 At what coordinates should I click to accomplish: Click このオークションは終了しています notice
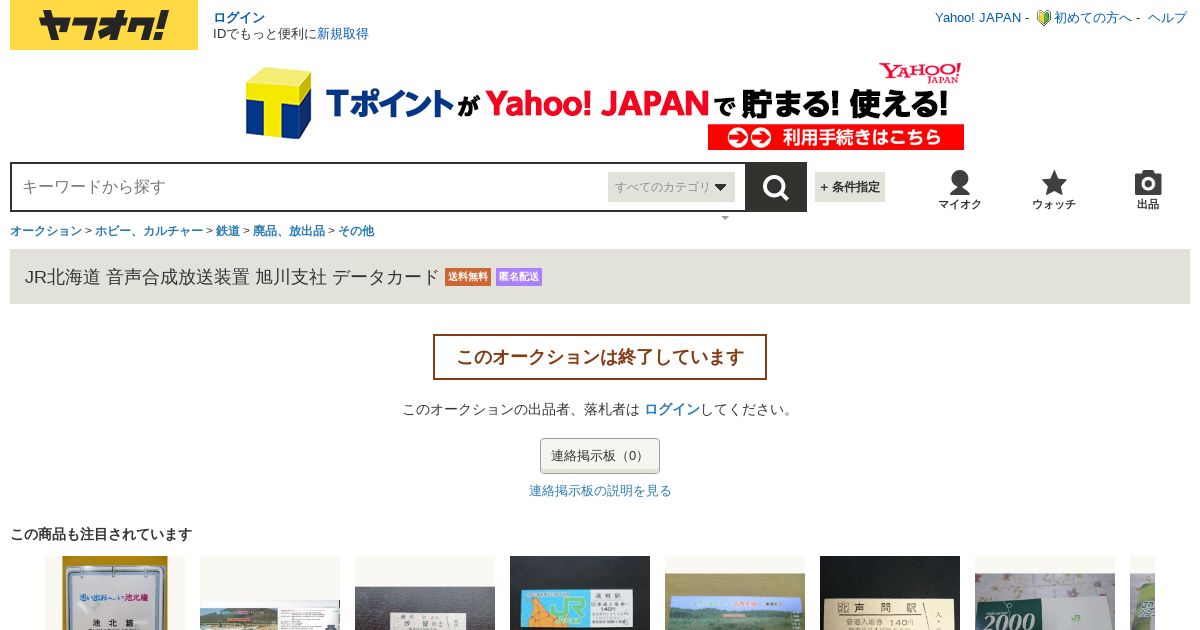(600, 357)
